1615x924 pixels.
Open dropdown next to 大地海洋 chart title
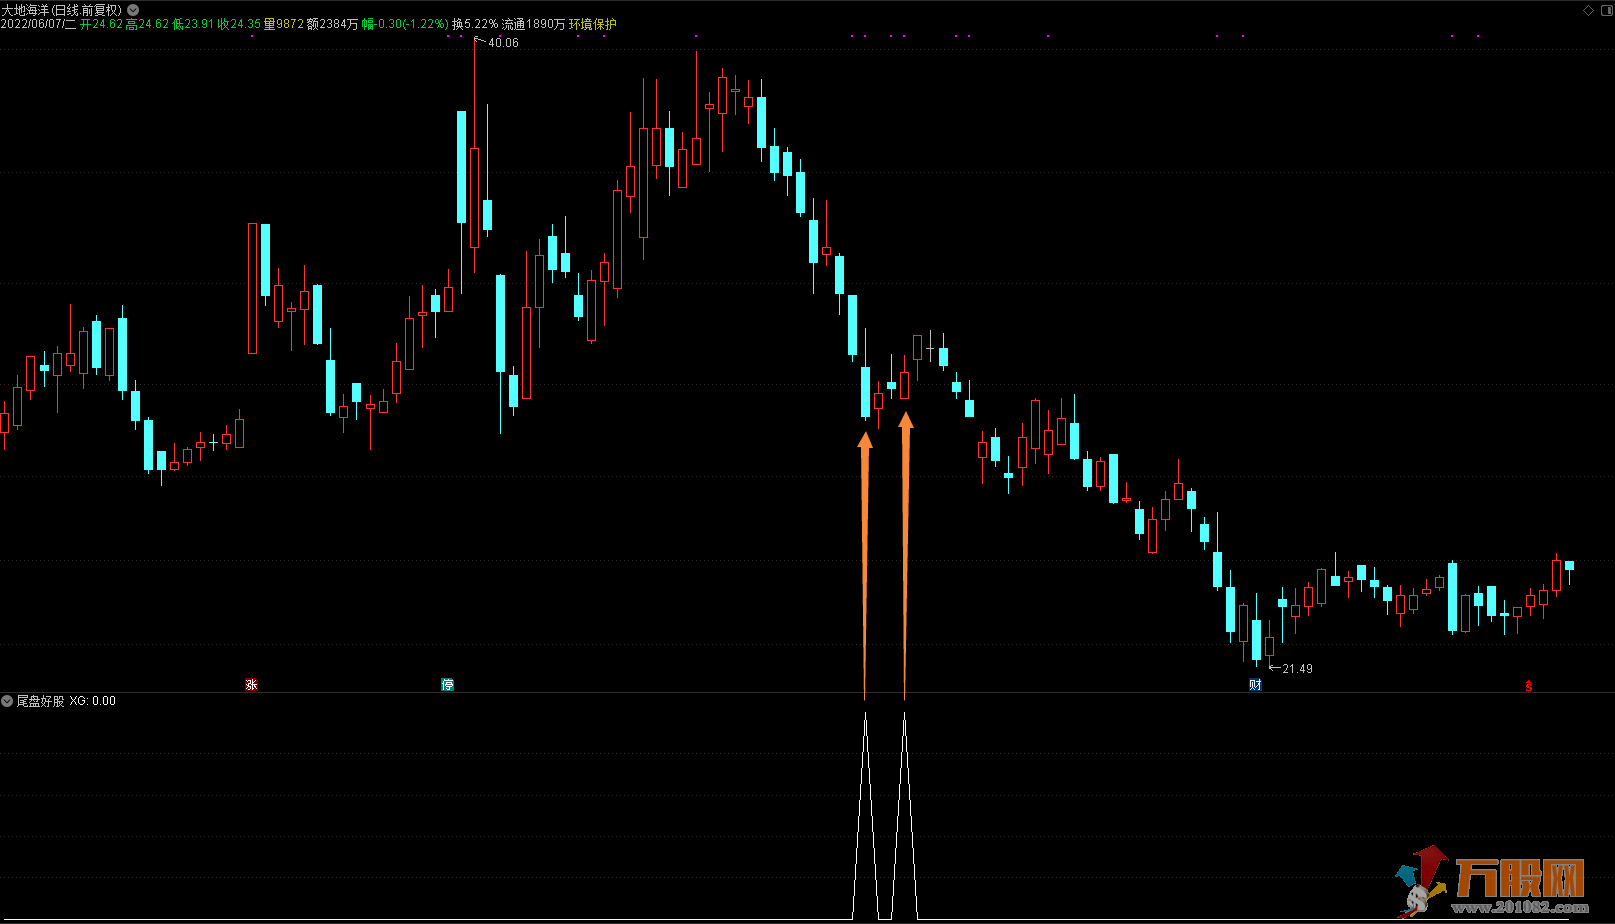coord(133,10)
